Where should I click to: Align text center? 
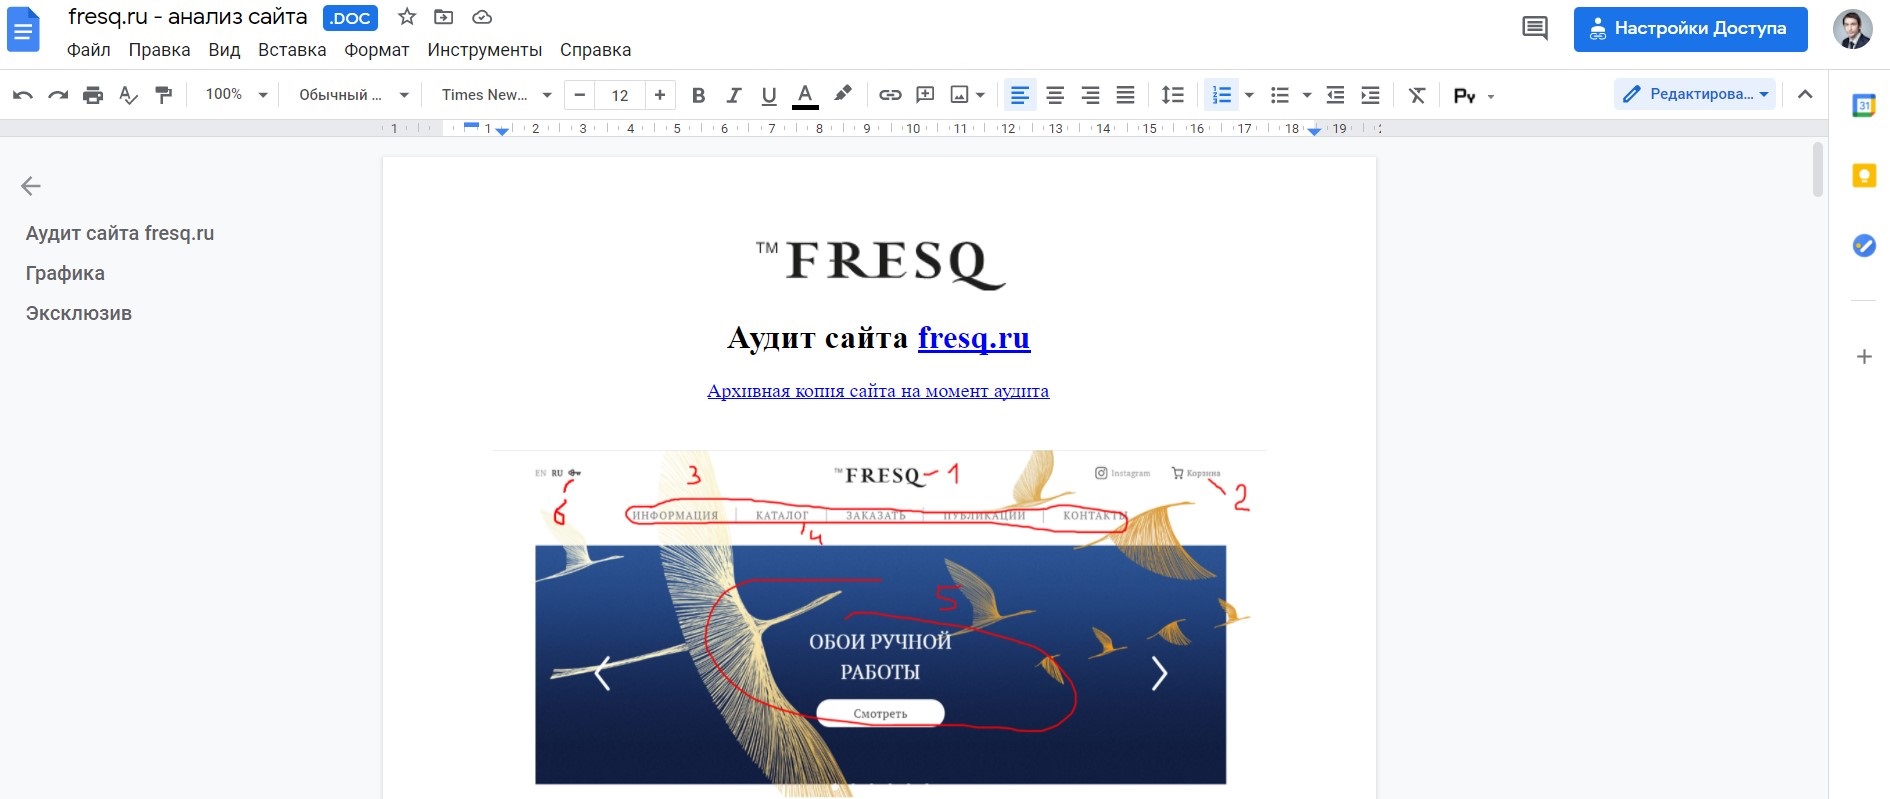tap(1055, 95)
